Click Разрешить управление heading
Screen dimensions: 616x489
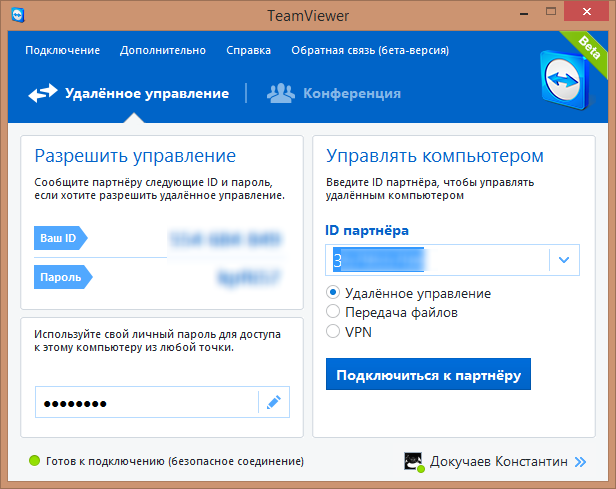pyautogui.click(x=135, y=156)
